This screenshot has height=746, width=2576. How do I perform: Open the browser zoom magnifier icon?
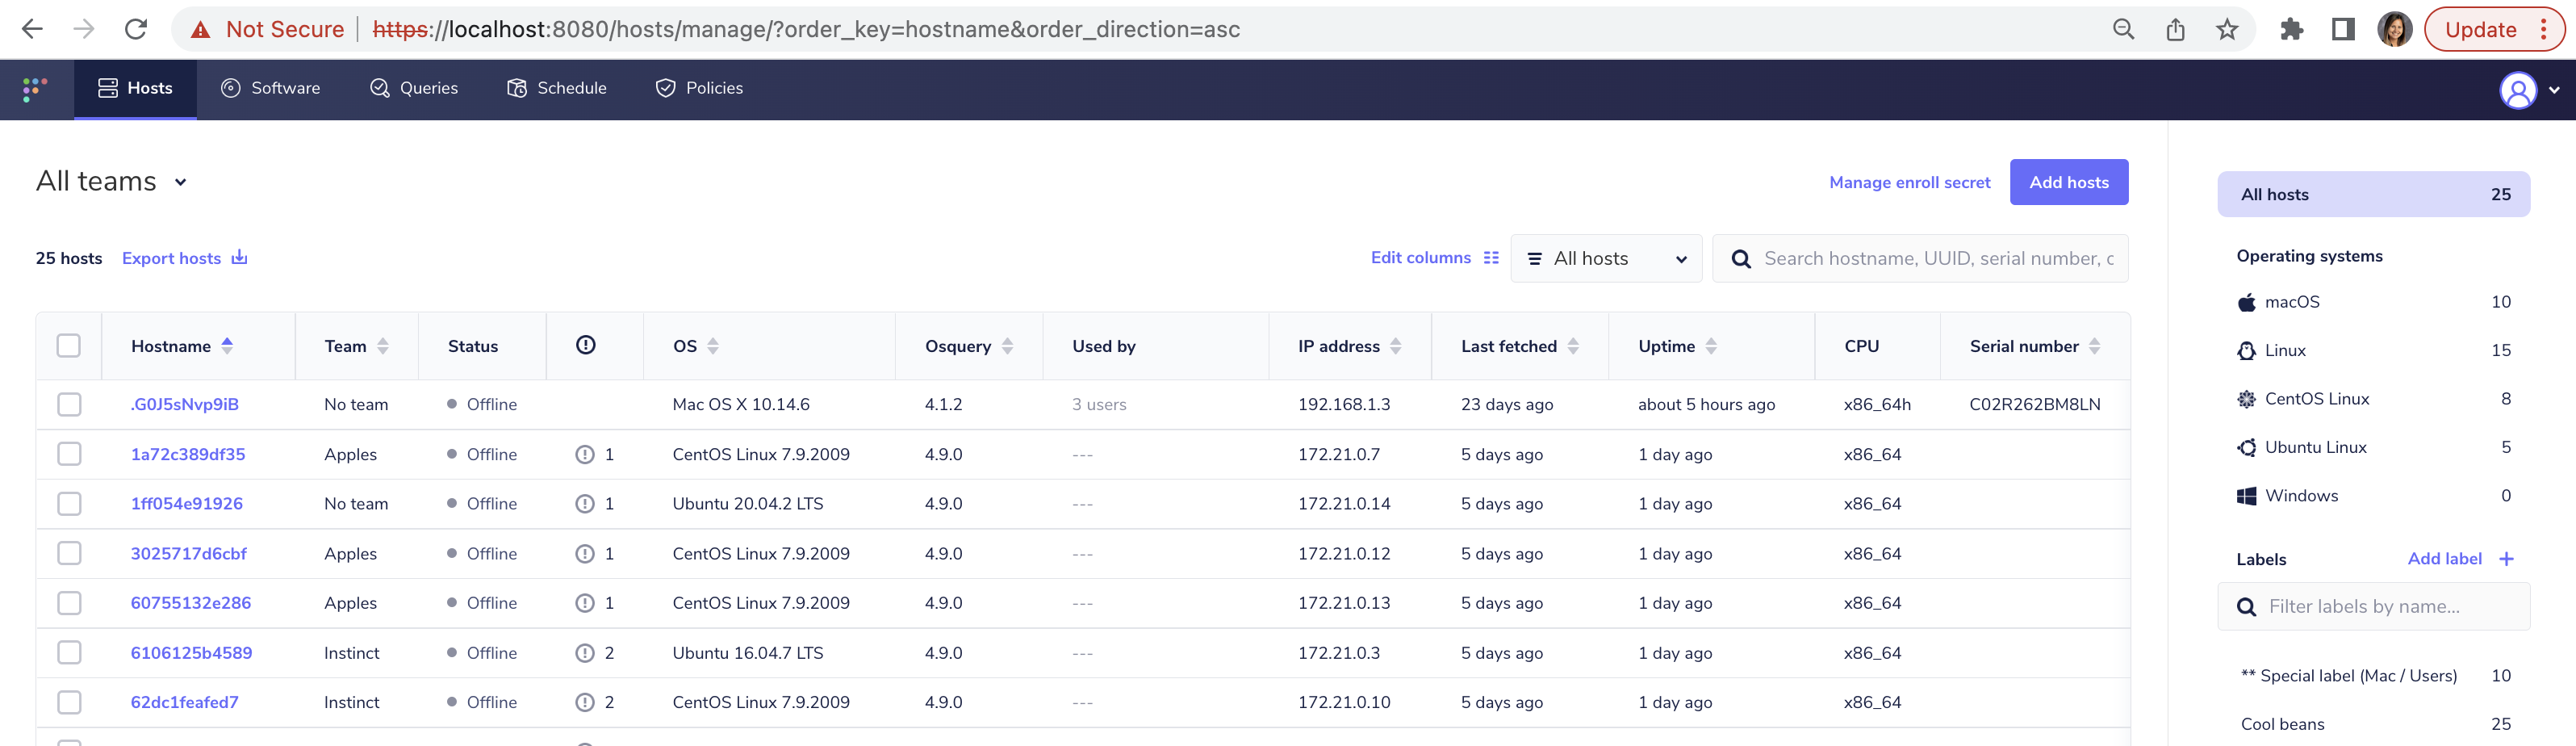click(2123, 29)
